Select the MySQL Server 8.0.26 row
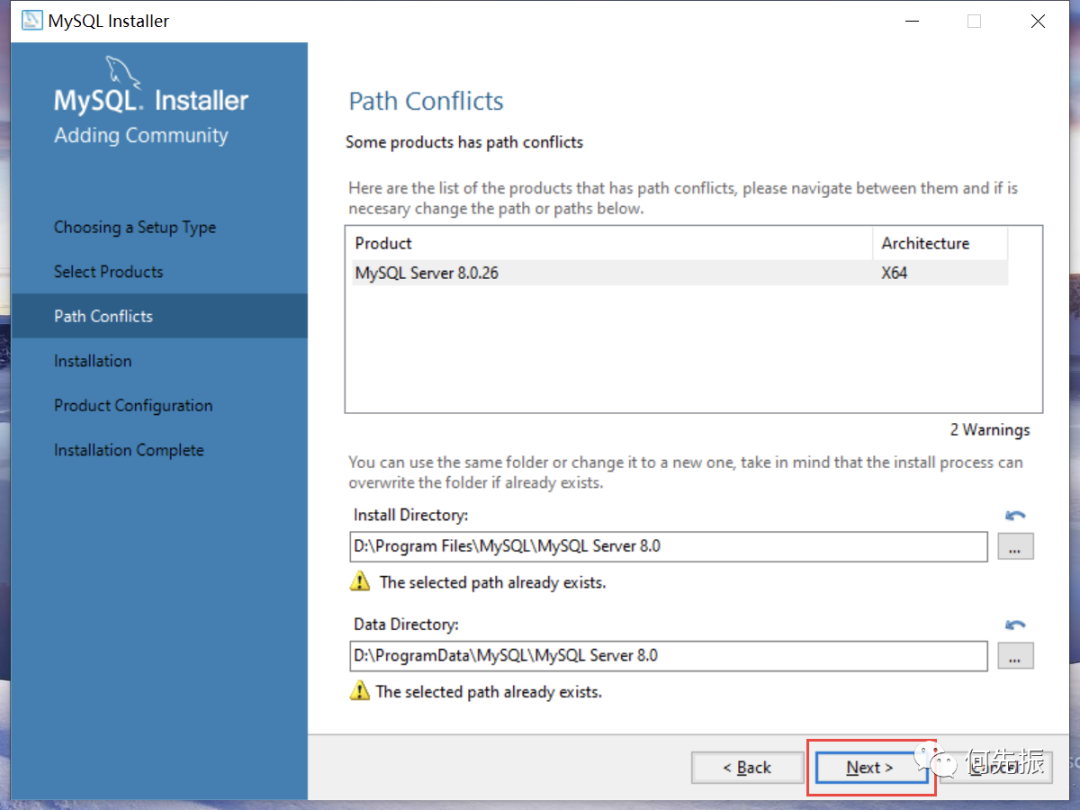 coord(679,273)
